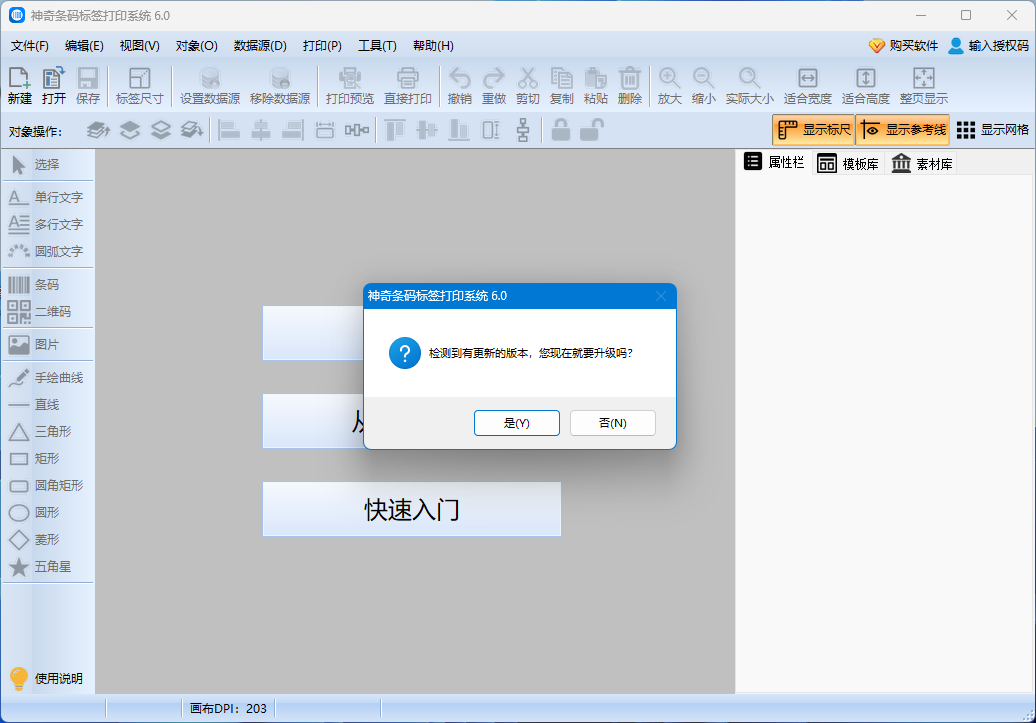Decline upgrade with No (否) button

tap(612, 423)
